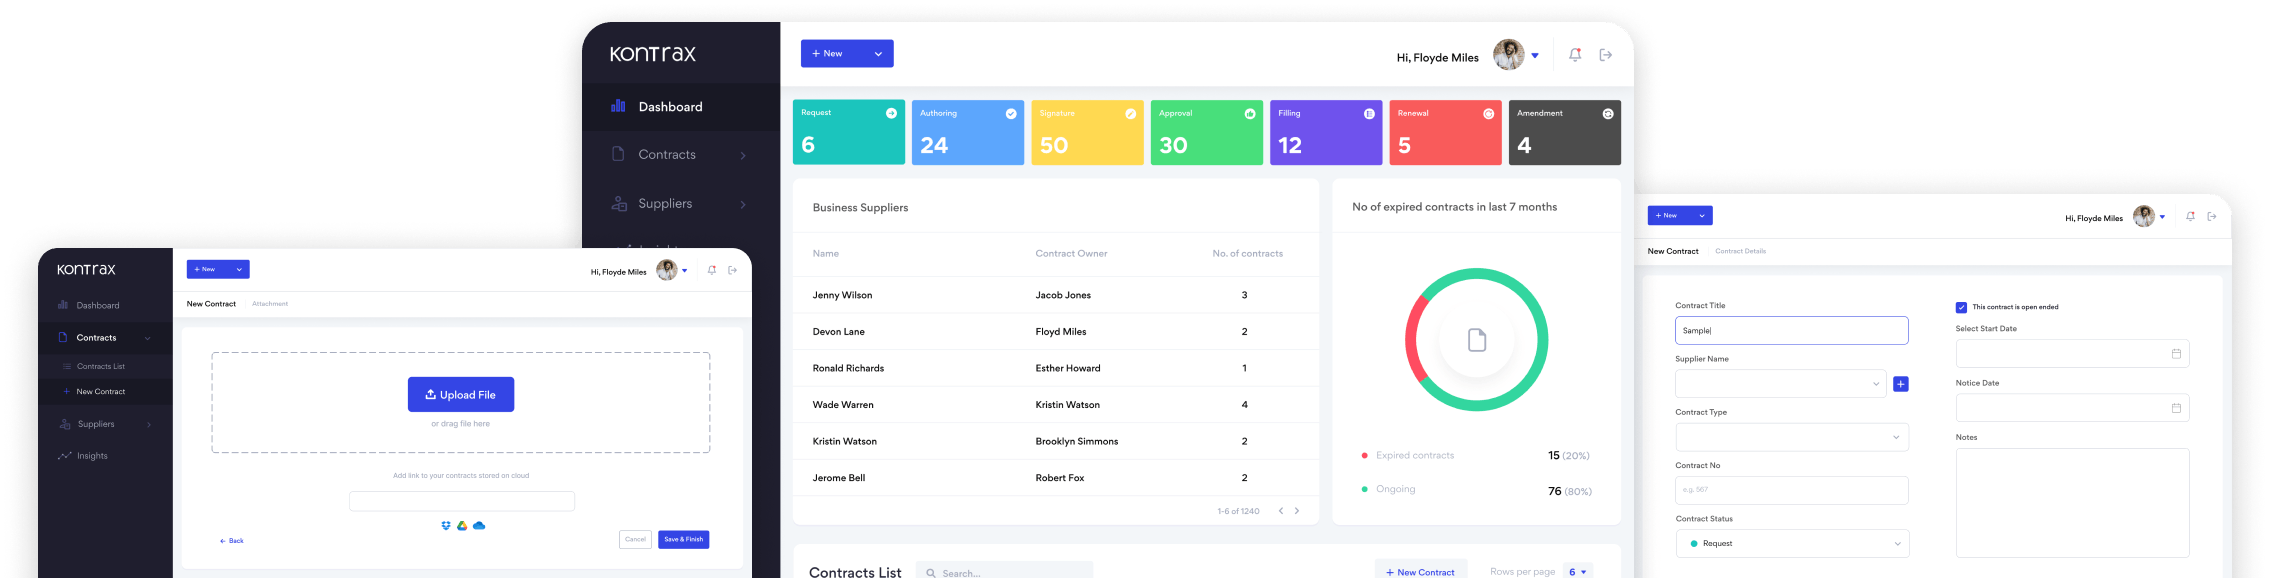Click the thumbs-up icon on the Approval card
This screenshot has height=578, width=2270.
1250,114
